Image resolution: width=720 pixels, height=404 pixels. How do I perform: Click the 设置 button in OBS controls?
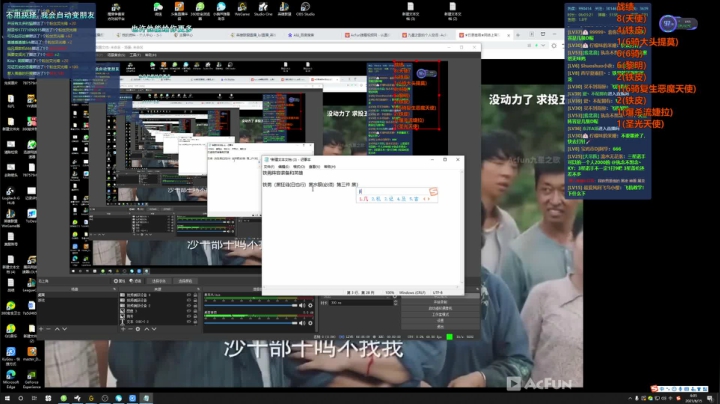(x=440, y=320)
